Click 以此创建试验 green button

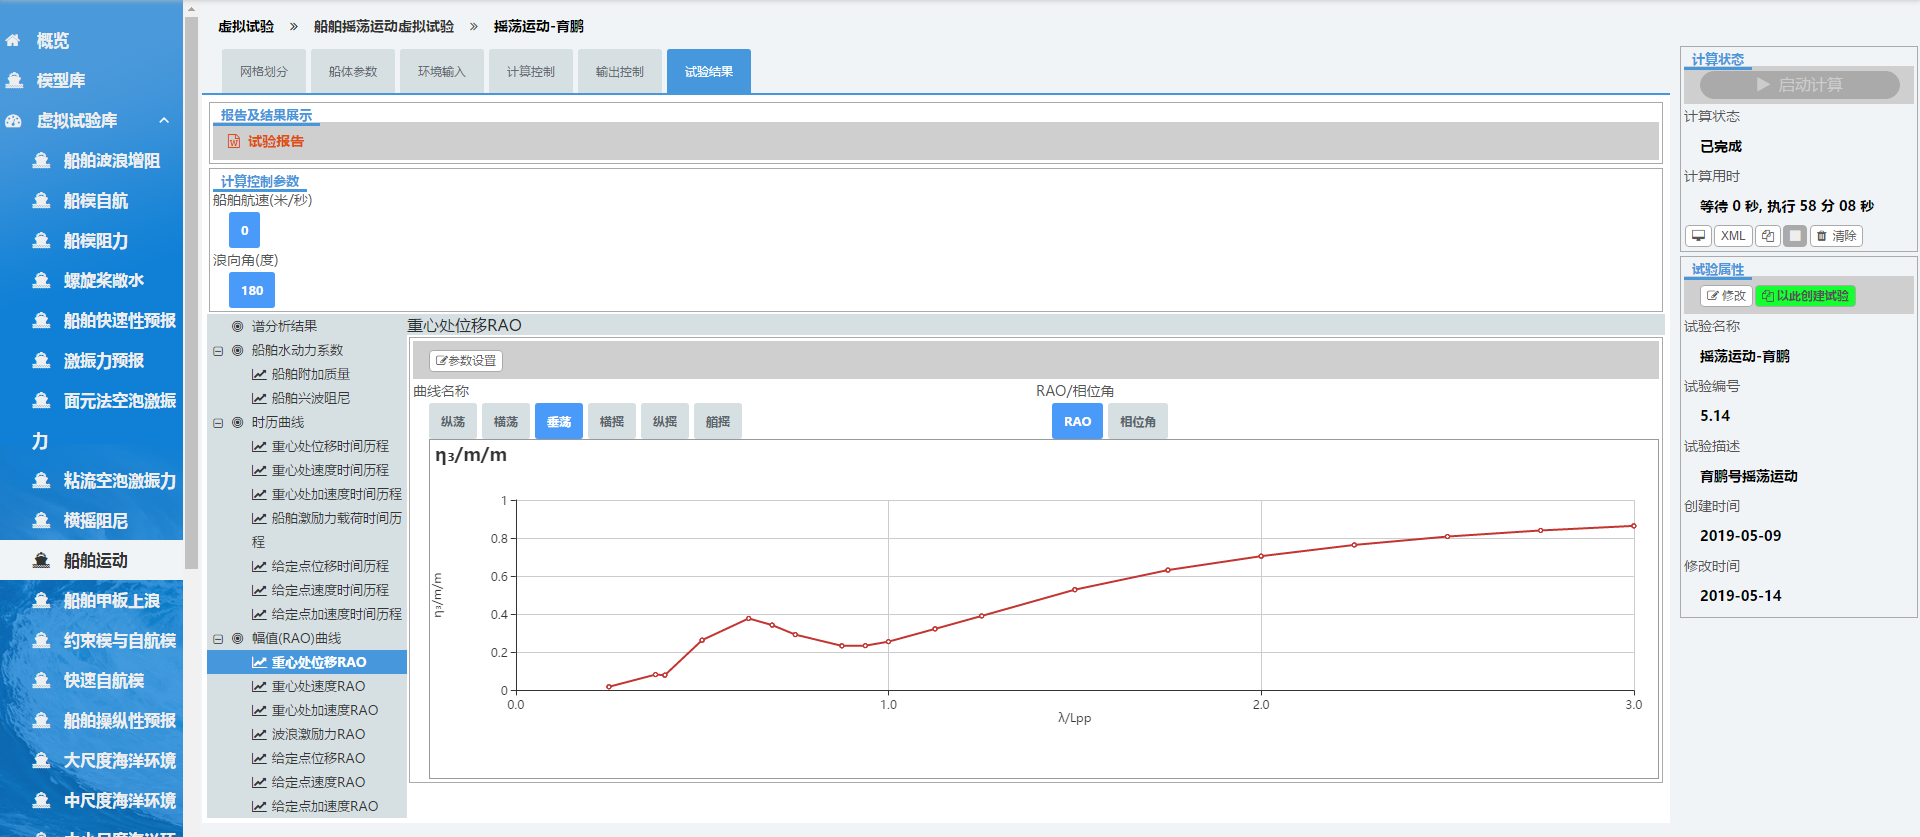(x=1805, y=296)
